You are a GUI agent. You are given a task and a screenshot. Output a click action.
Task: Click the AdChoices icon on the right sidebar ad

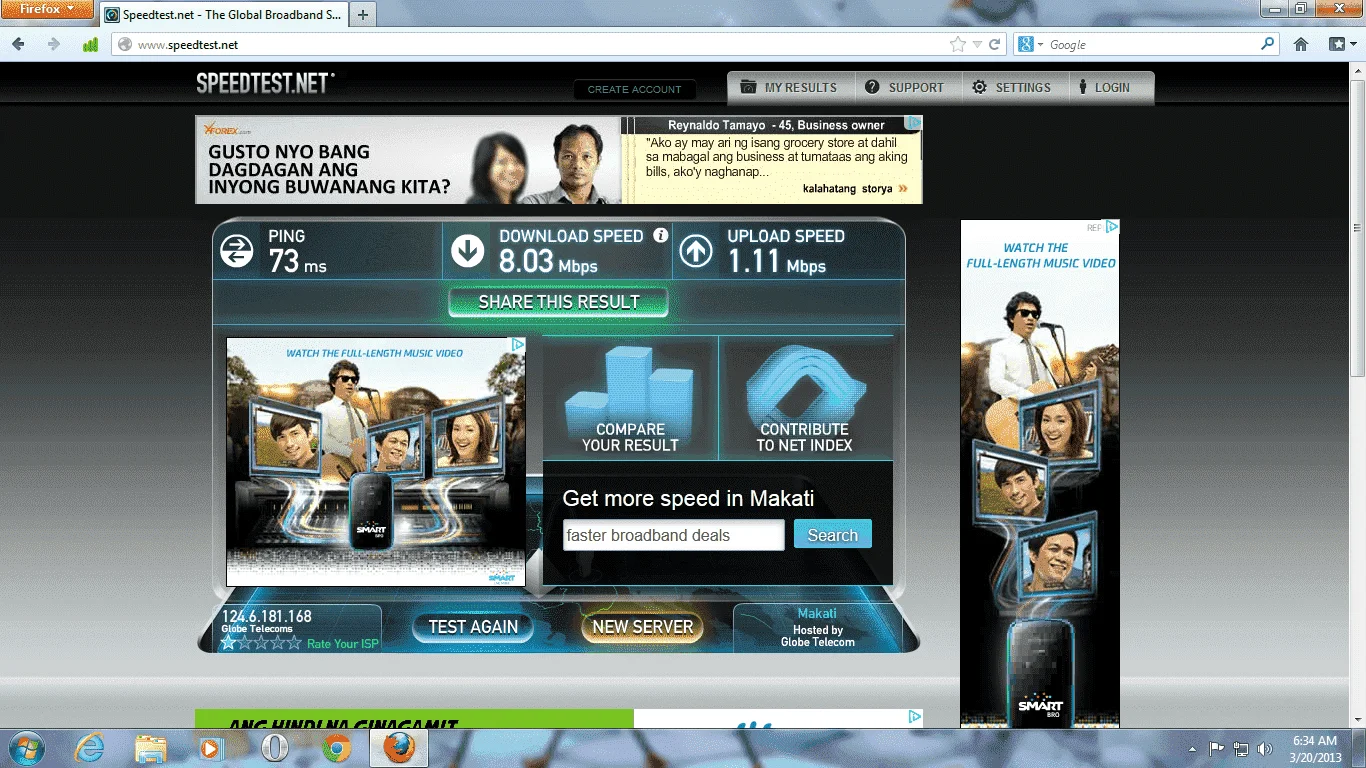(x=1111, y=227)
